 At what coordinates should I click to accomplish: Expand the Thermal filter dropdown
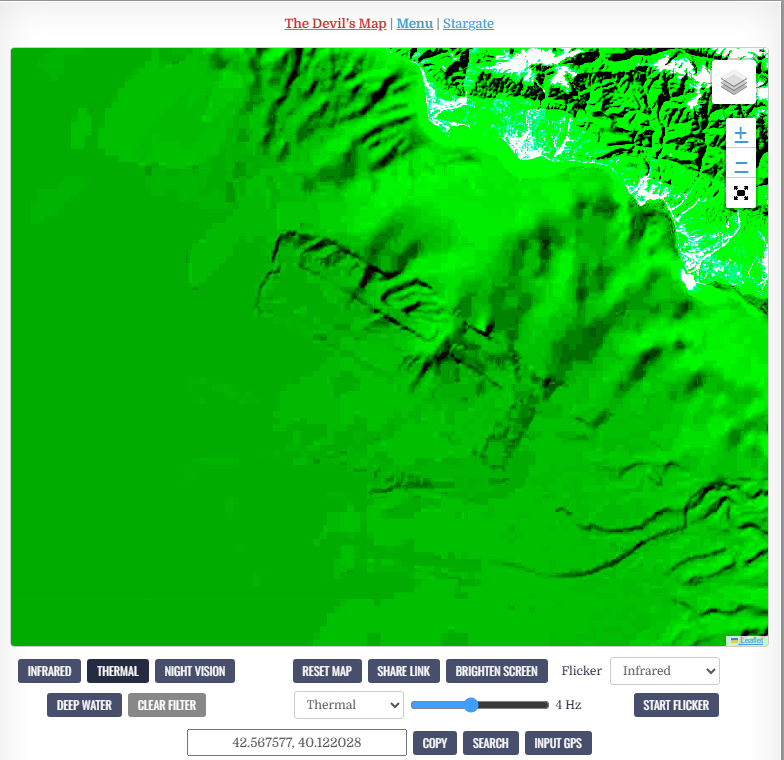[x=348, y=705]
